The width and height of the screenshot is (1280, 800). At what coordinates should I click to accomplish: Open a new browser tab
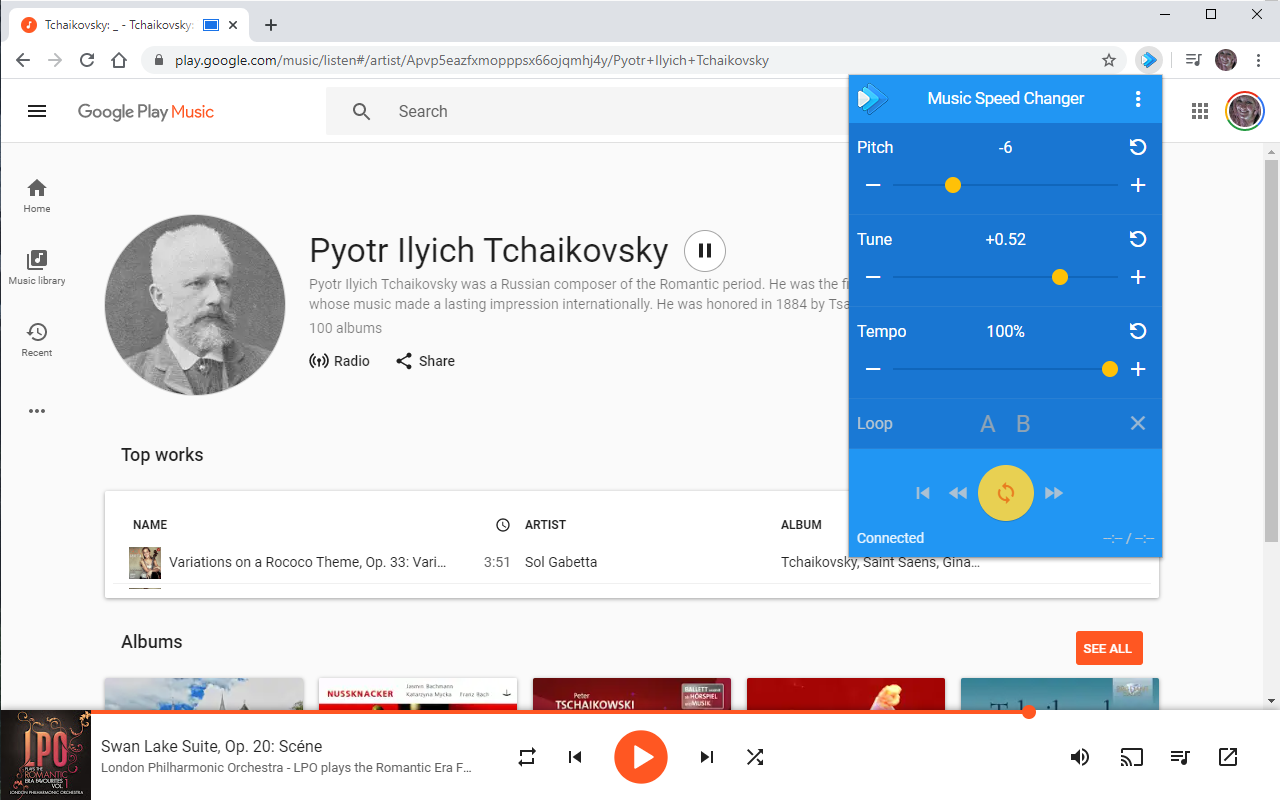(x=271, y=25)
